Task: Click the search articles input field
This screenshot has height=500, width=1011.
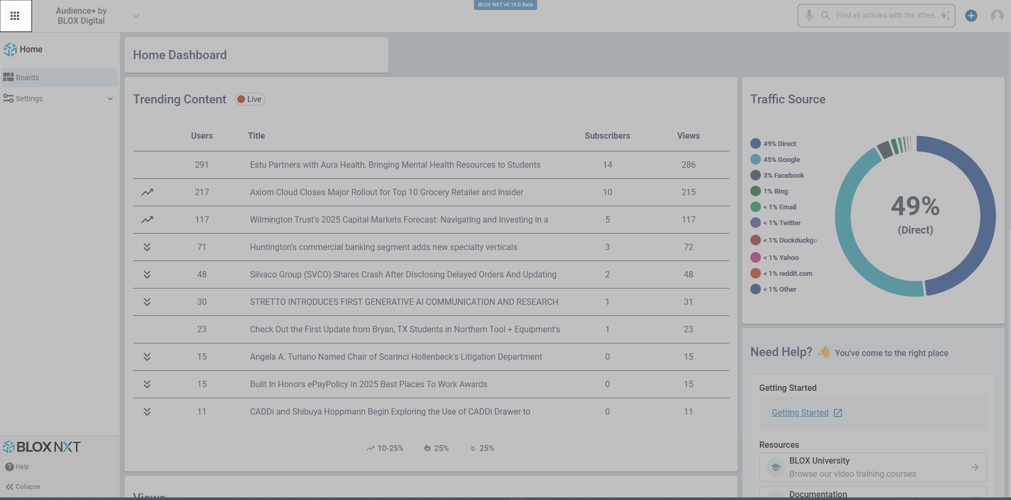Action: coord(885,16)
